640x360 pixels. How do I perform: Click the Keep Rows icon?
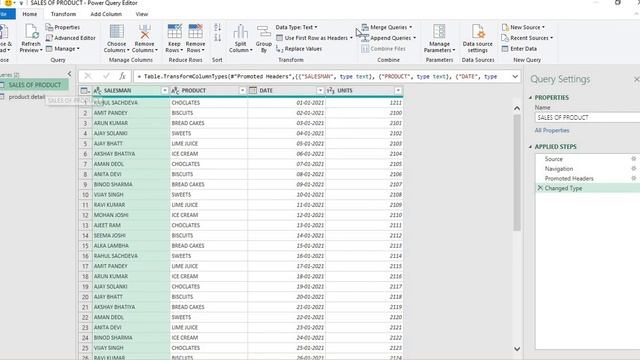coord(174,31)
